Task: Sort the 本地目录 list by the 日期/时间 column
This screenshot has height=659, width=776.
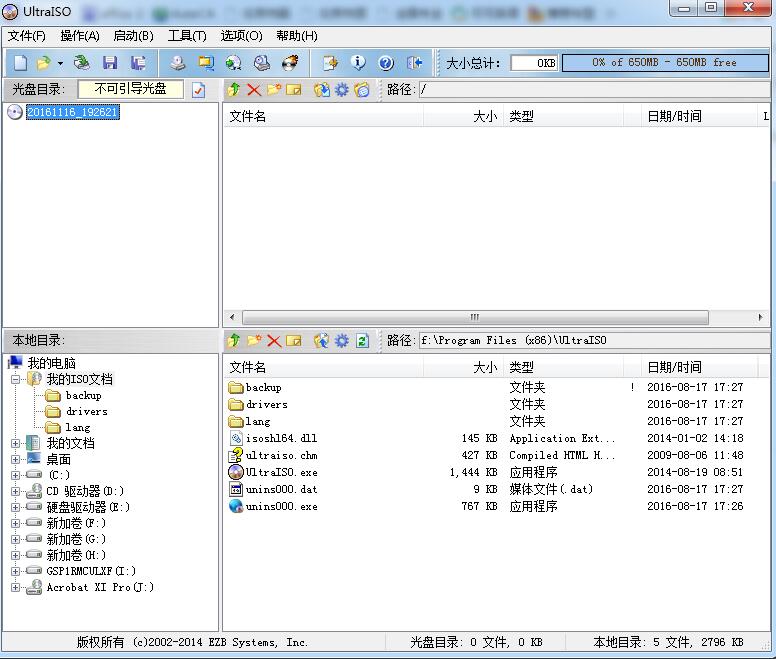Action: (x=699, y=367)
